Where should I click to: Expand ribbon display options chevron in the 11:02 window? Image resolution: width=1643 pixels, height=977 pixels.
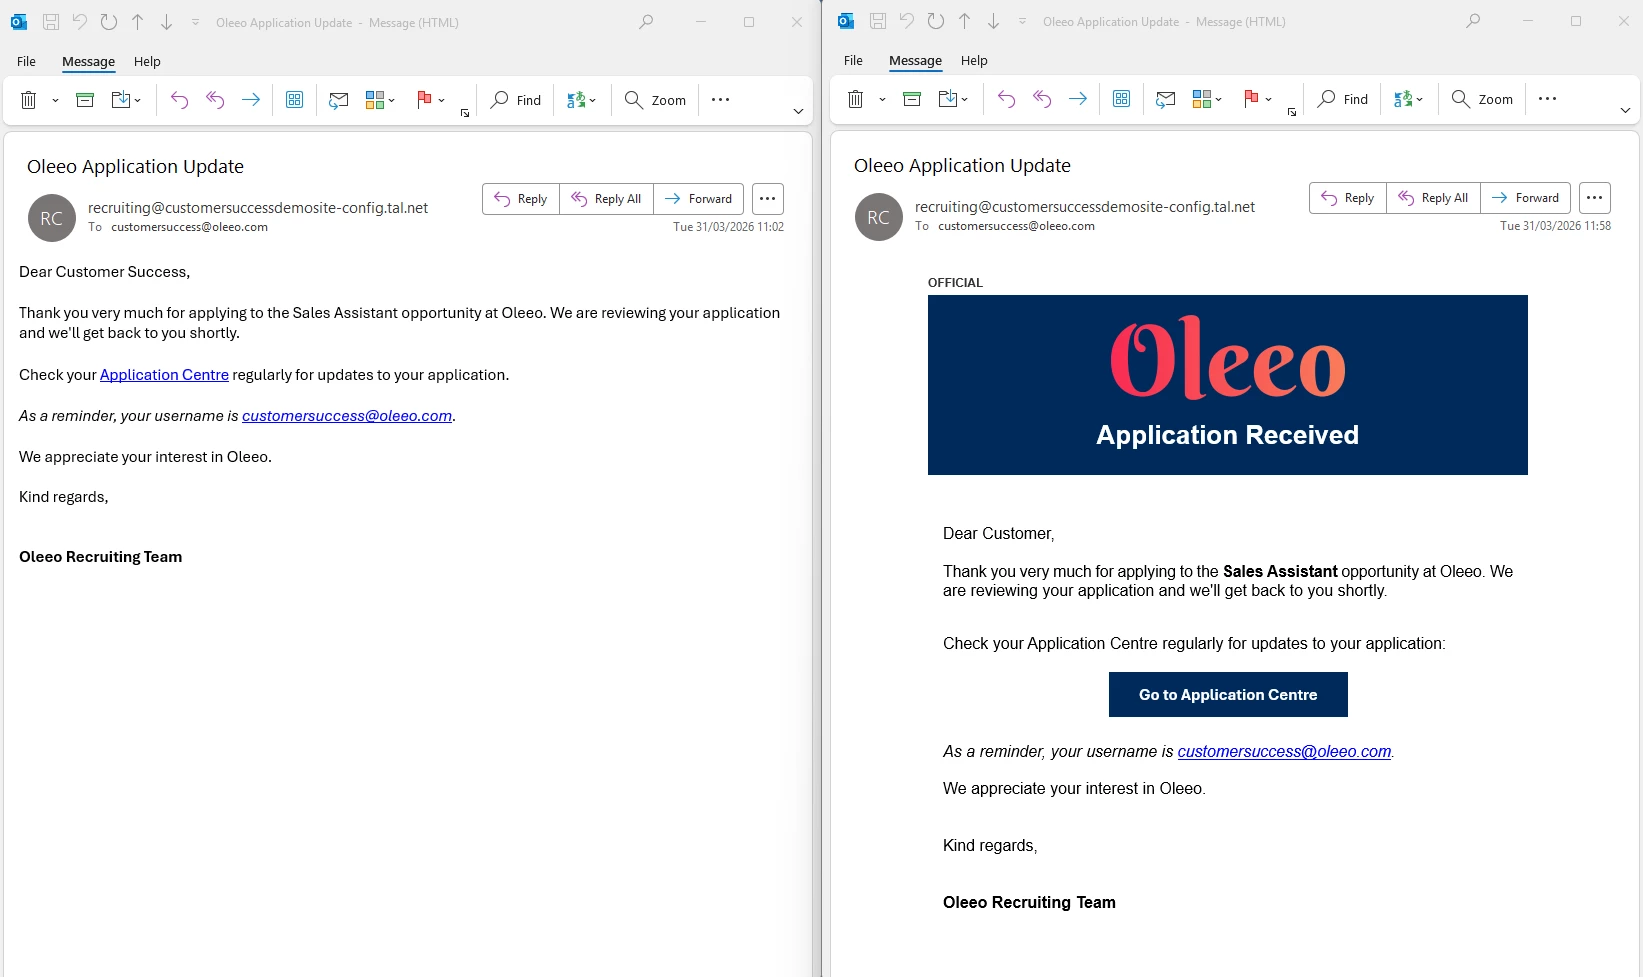point(798,111)
